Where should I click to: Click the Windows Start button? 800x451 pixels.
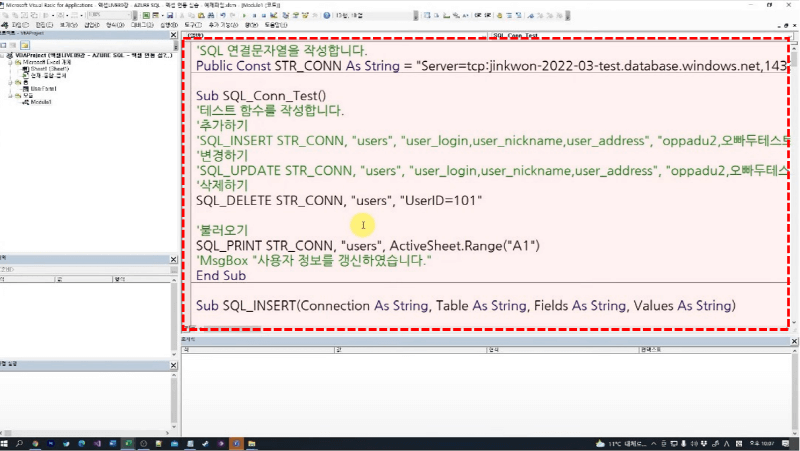[5, 444]
